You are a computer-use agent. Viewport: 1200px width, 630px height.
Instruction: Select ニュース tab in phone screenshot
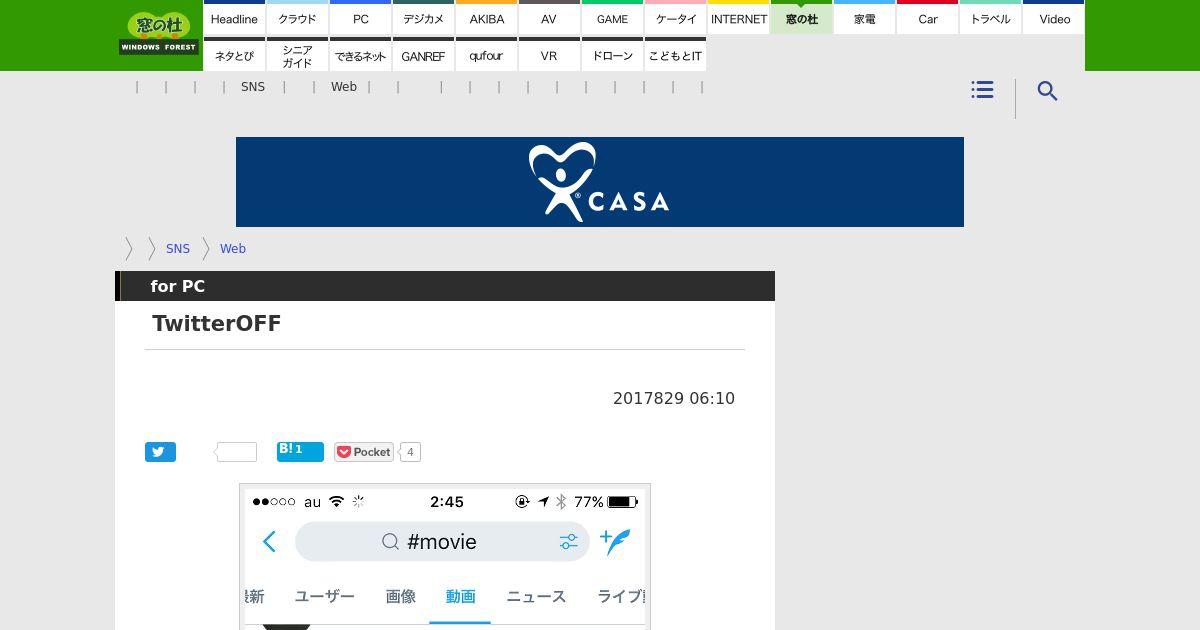click(536, 596)
